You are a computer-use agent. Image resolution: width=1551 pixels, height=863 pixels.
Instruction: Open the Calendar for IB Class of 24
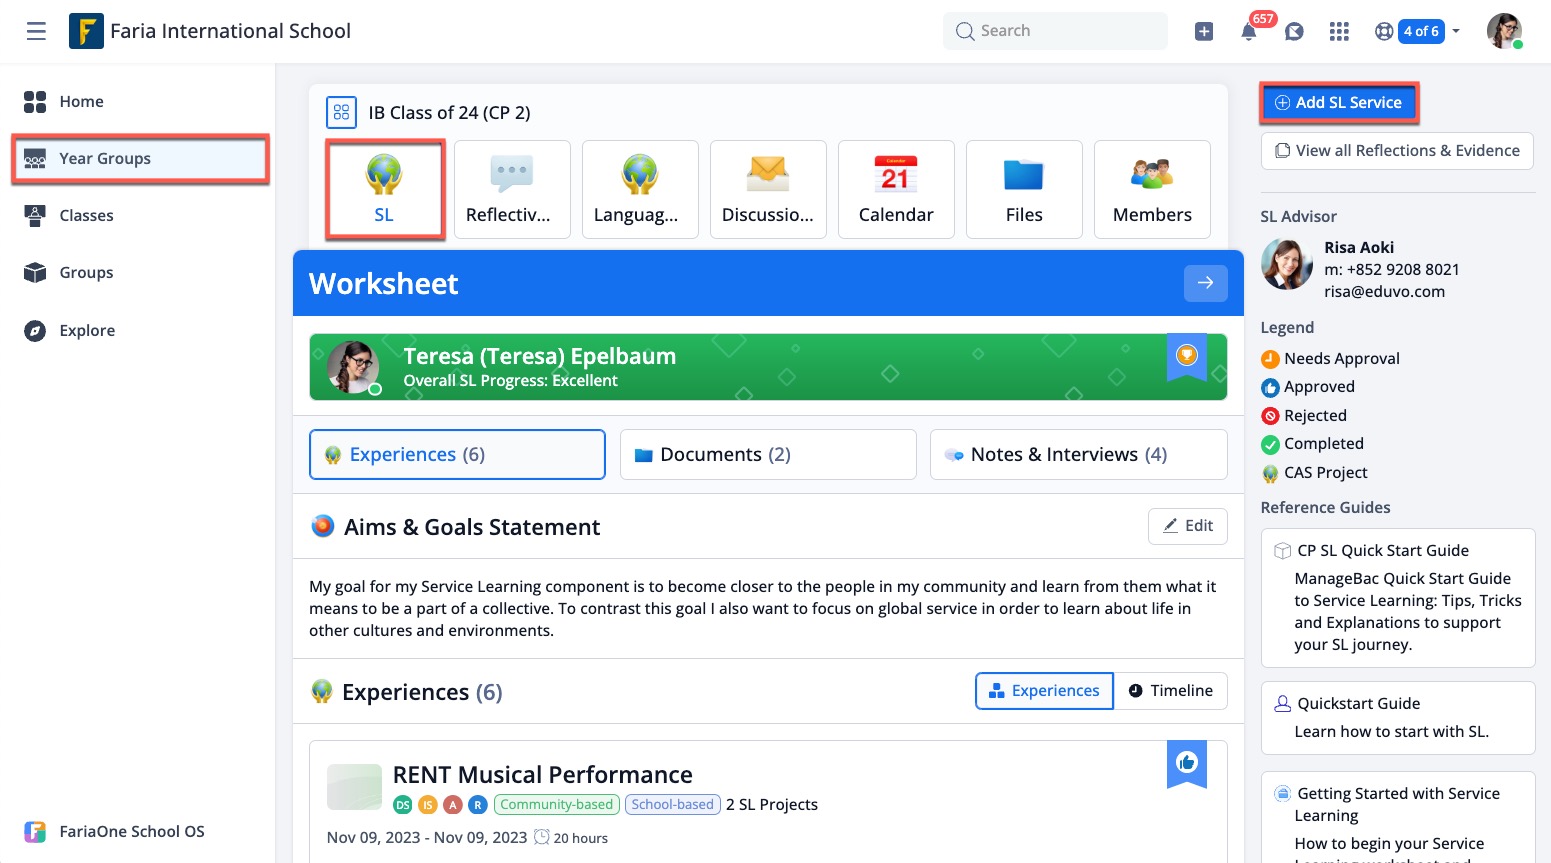[x=896, y=189]
